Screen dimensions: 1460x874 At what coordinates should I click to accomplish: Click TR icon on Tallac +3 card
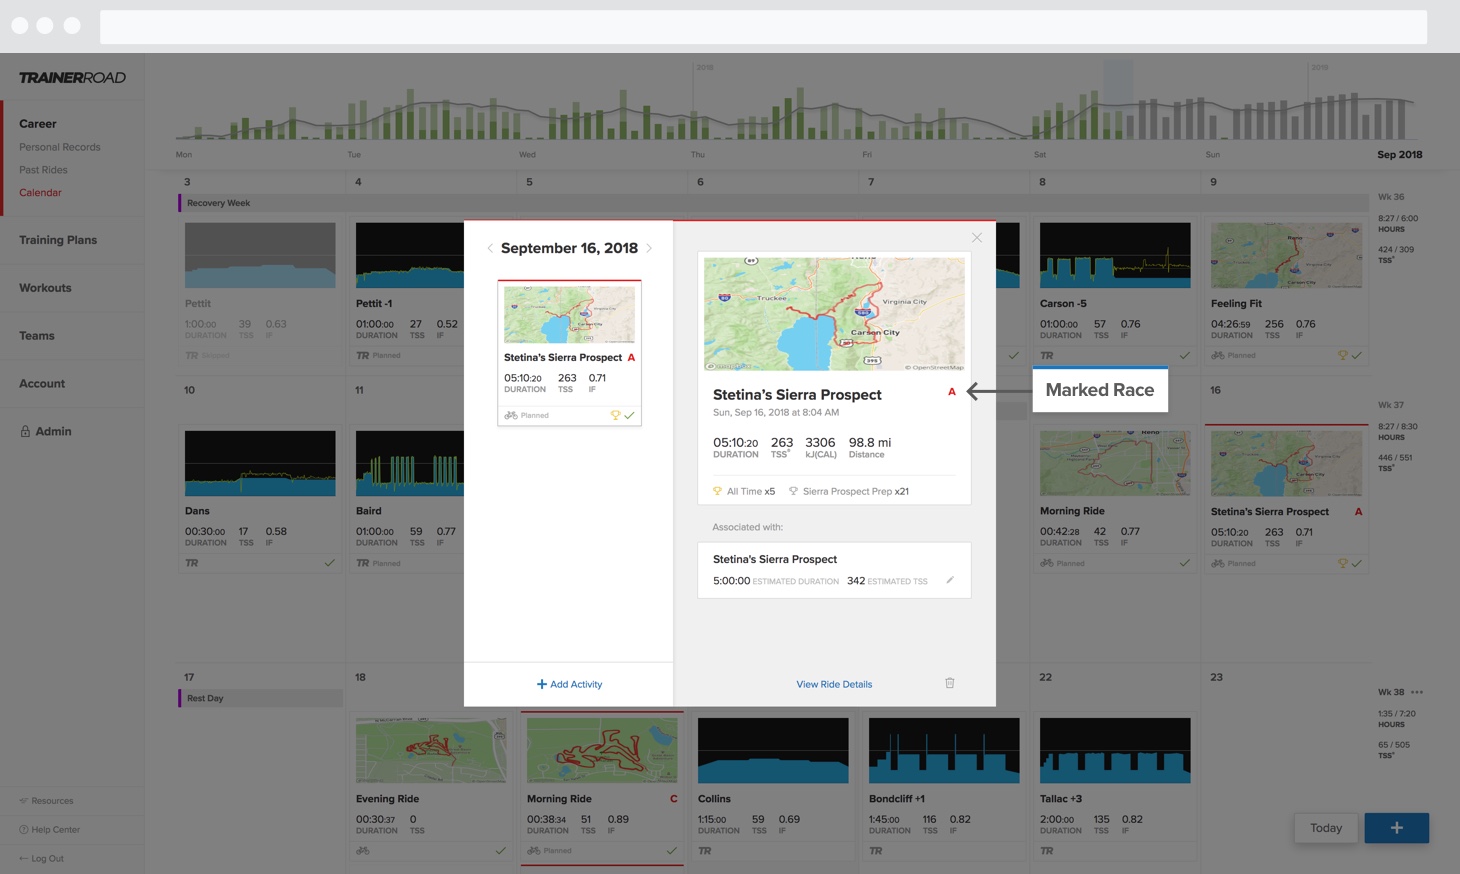coord(1047,851)
